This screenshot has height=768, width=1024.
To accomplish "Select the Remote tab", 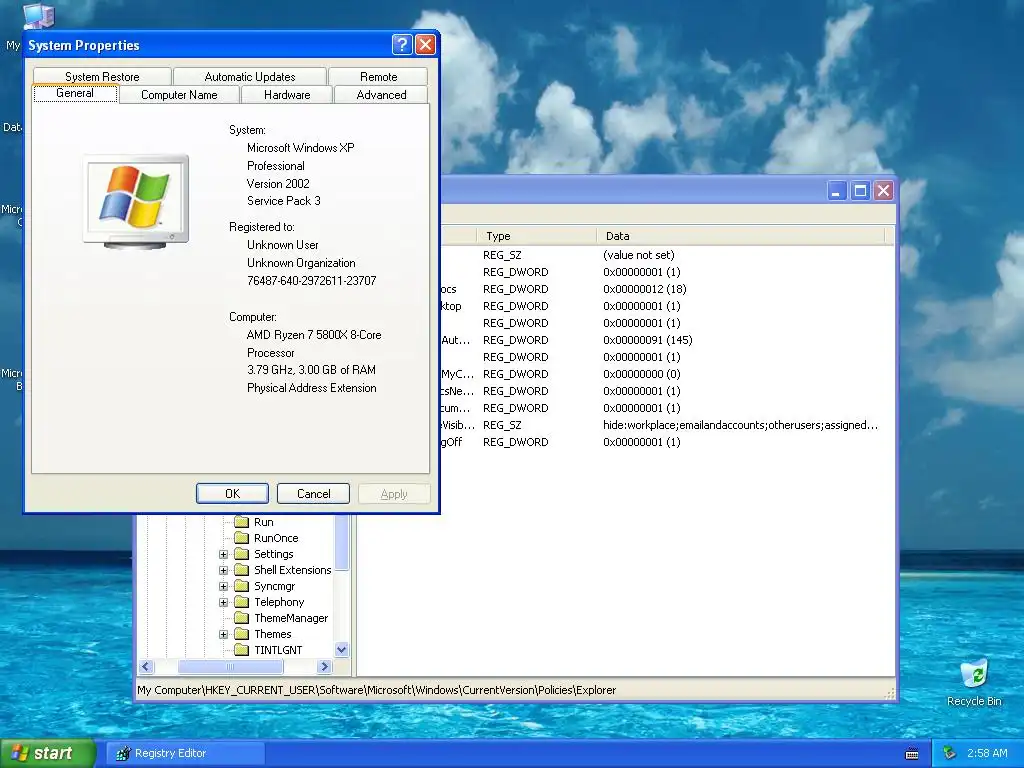I will 378,76.
